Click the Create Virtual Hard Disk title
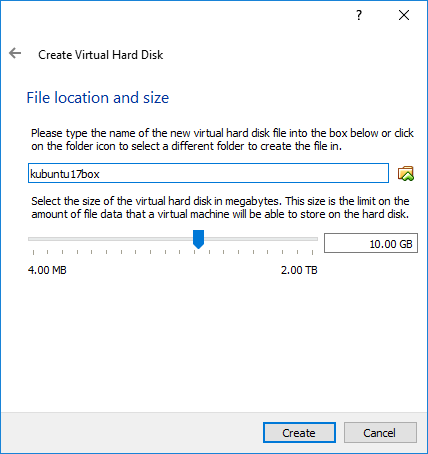Screen dimensions: 428x454 101,55
